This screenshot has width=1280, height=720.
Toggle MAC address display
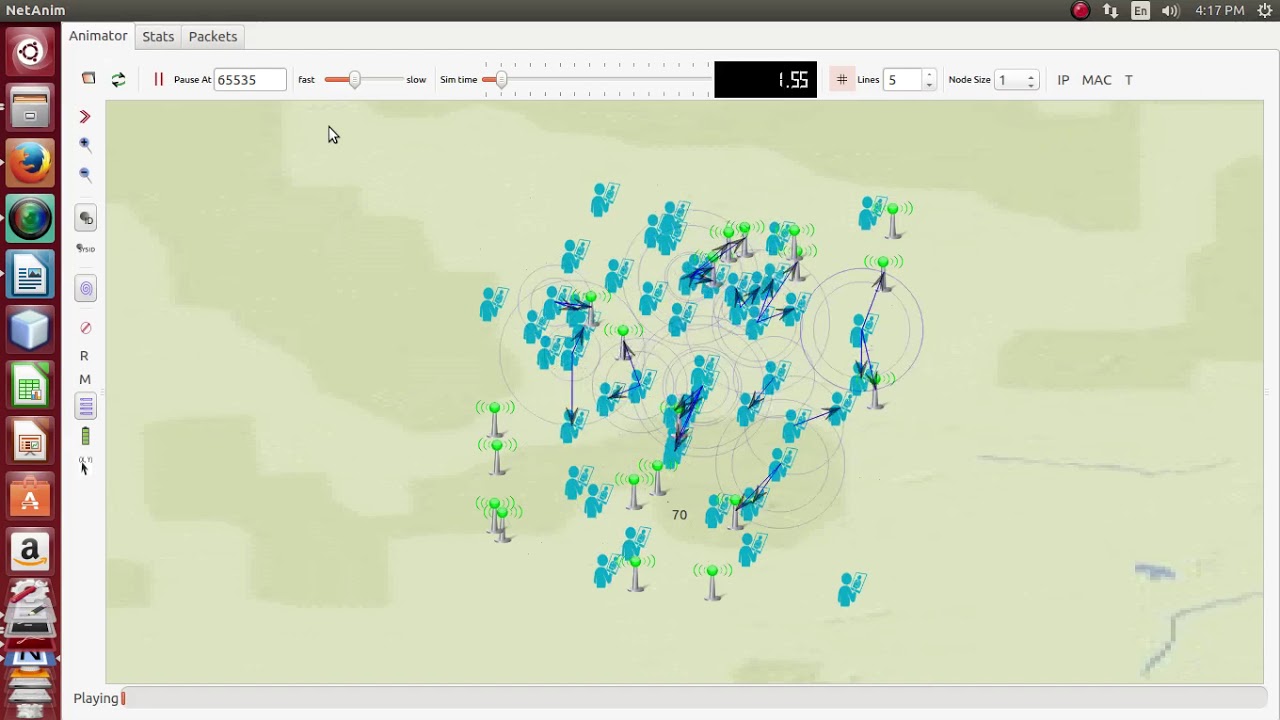(1096, 80)
